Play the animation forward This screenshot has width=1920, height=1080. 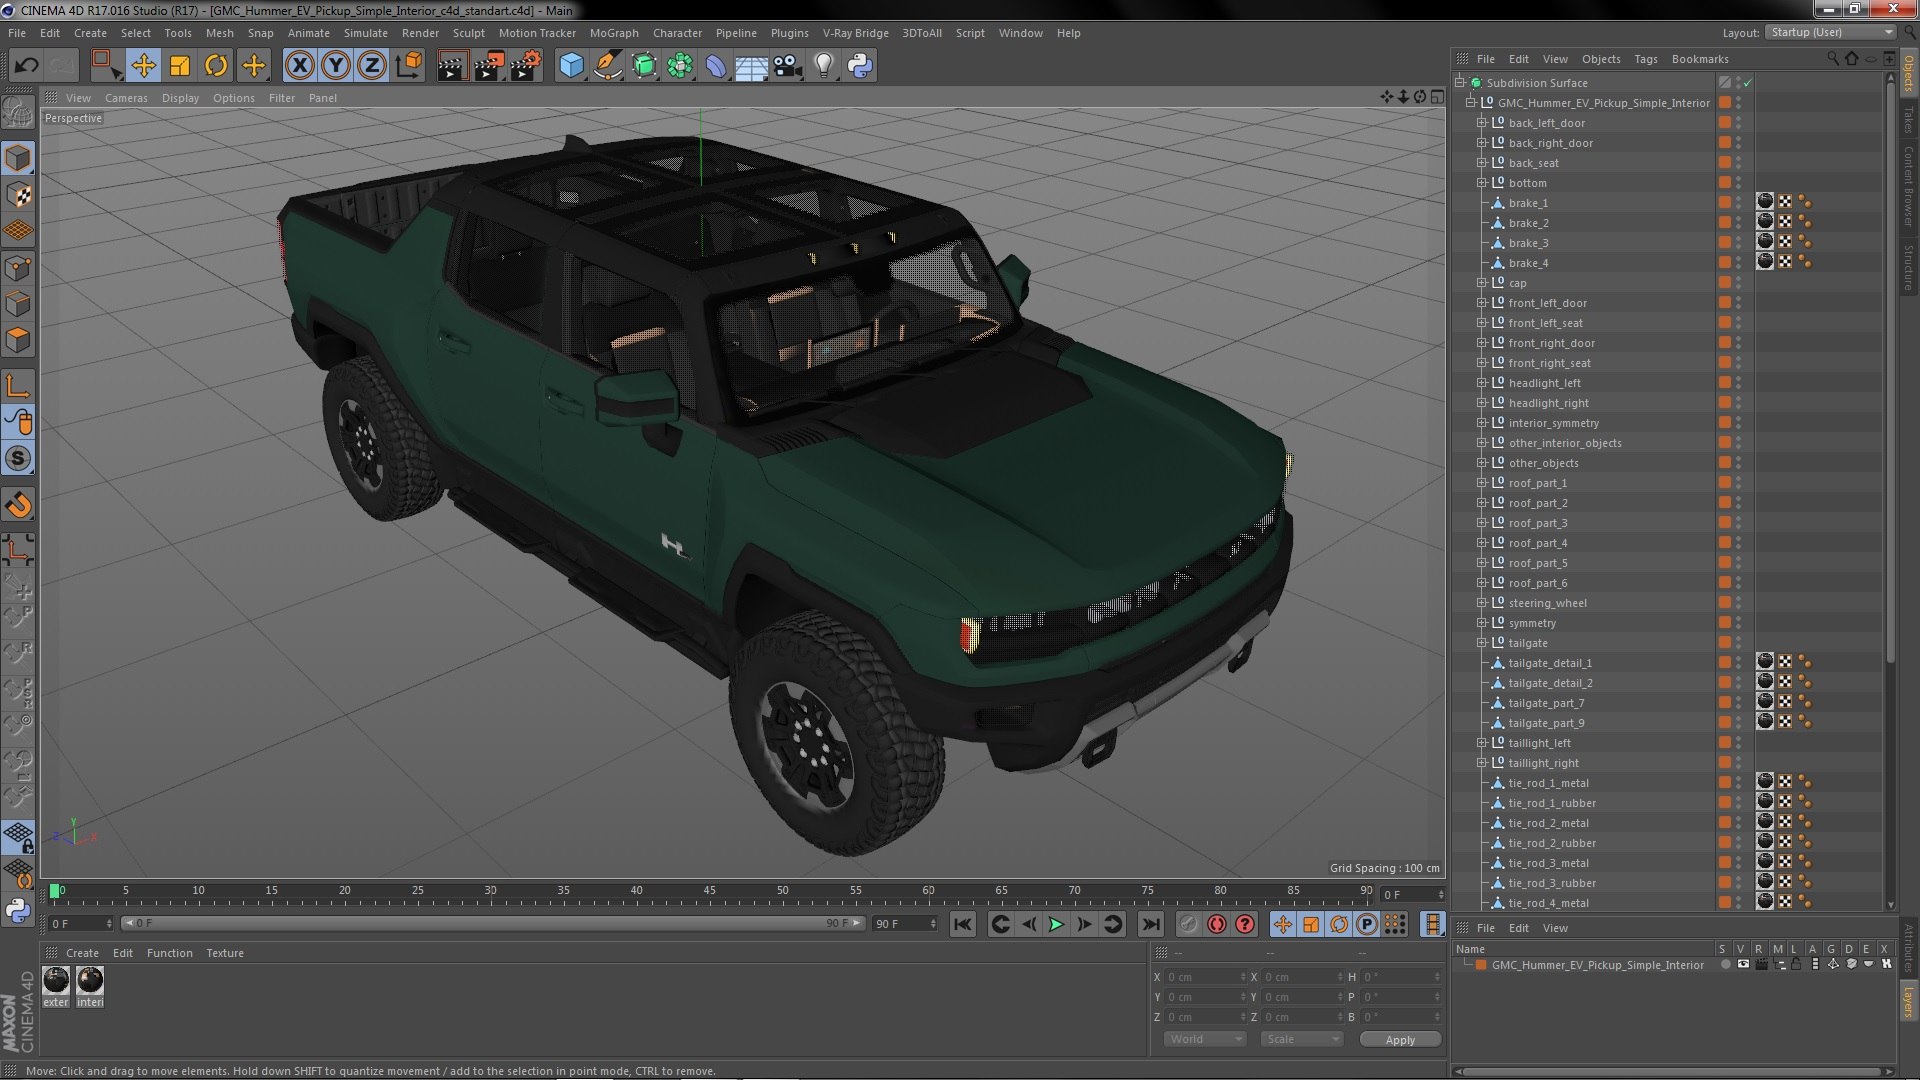click(x=1056, y=925)
